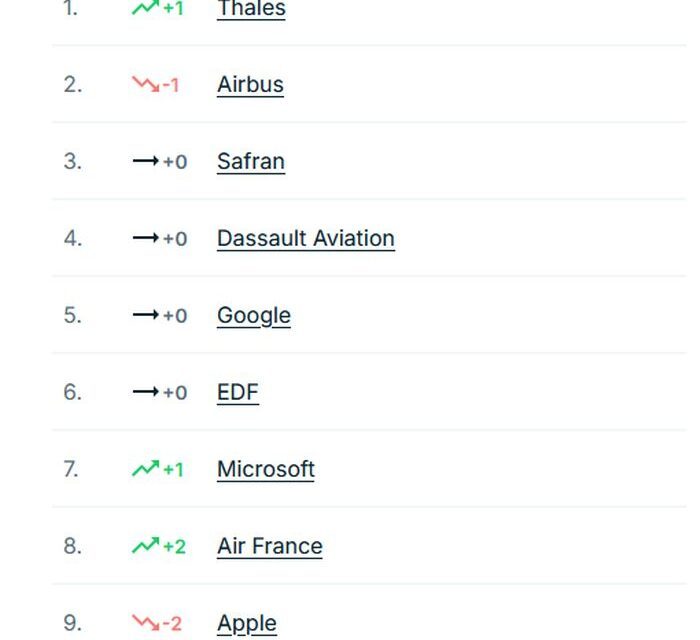Viewport: 700px width, 640px height.
Task: Click the red -2 trend icon beside Apple
Action: point(146,623)
